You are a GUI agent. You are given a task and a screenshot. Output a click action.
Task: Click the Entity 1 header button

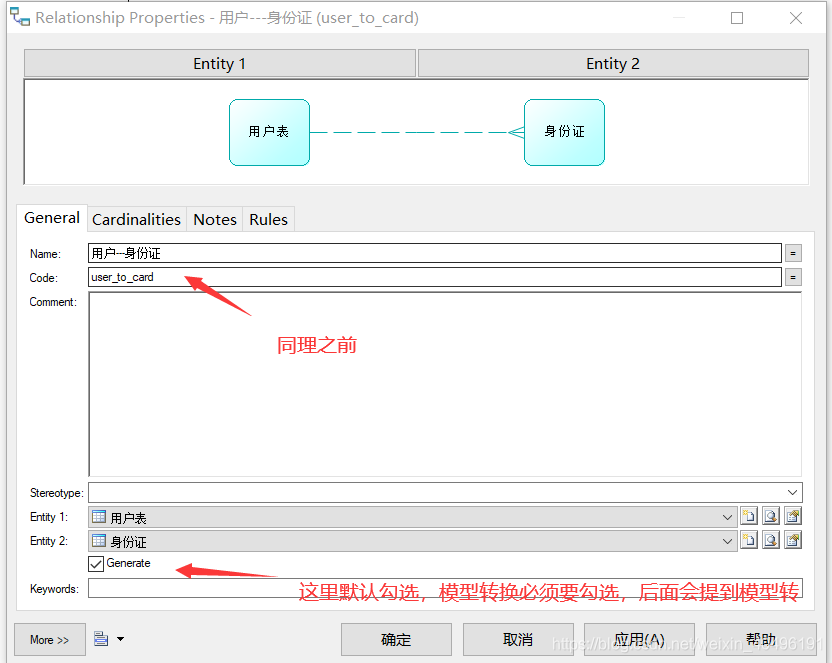point(220,64)
